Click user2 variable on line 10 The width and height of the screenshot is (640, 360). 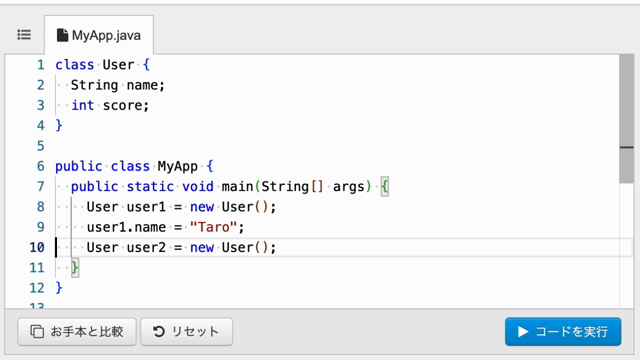(x=146, y=247)
